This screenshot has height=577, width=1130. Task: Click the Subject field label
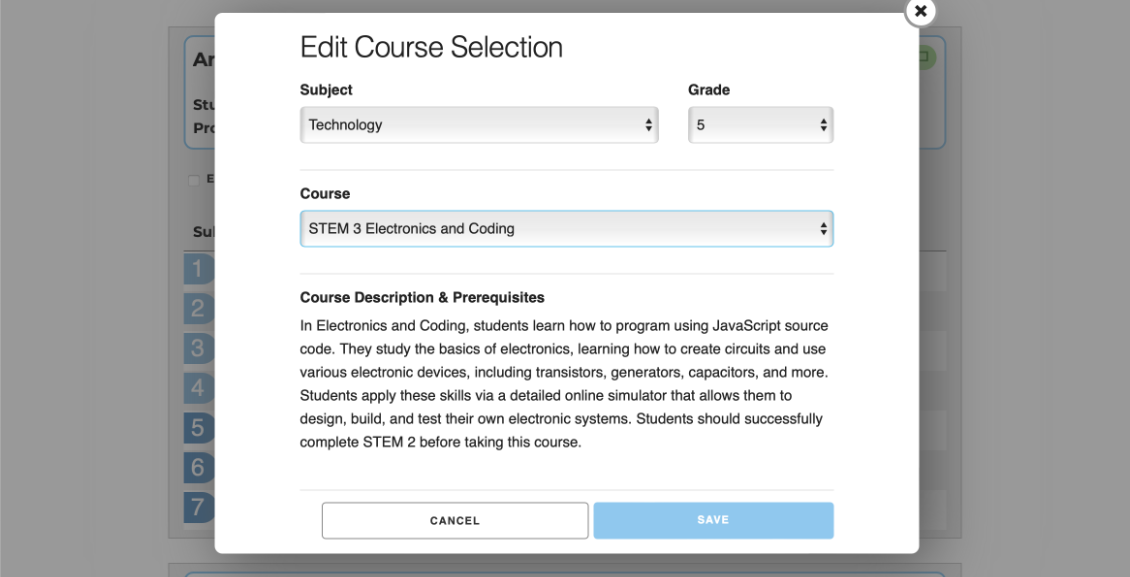pos(326,90)
